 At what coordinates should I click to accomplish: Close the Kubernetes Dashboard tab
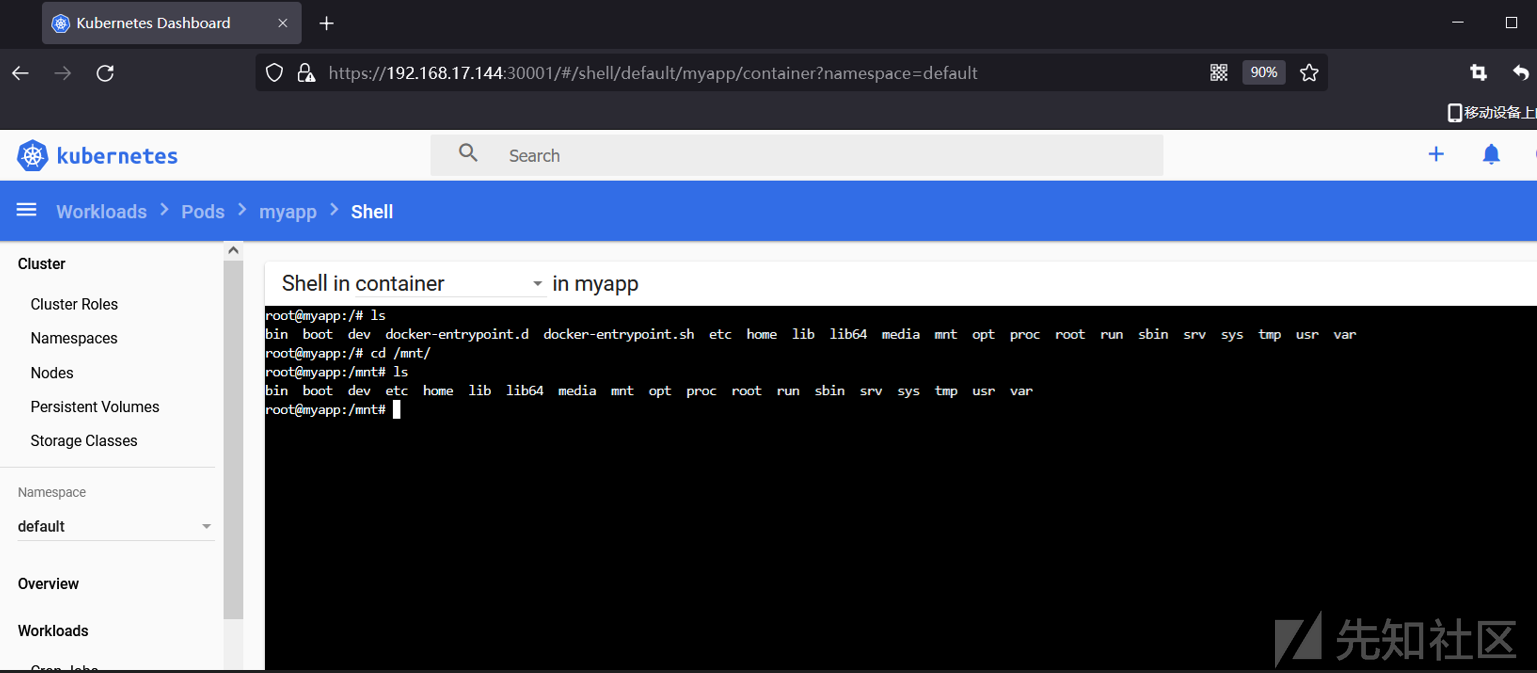(x=283, y=23)
